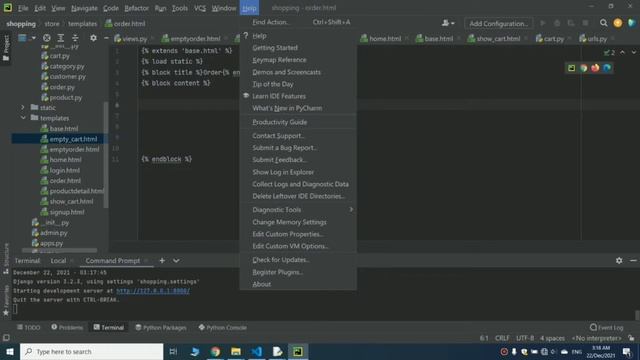640x360 pixels.
Task: Open in Edge browser icon
Action: click(607, 68)
